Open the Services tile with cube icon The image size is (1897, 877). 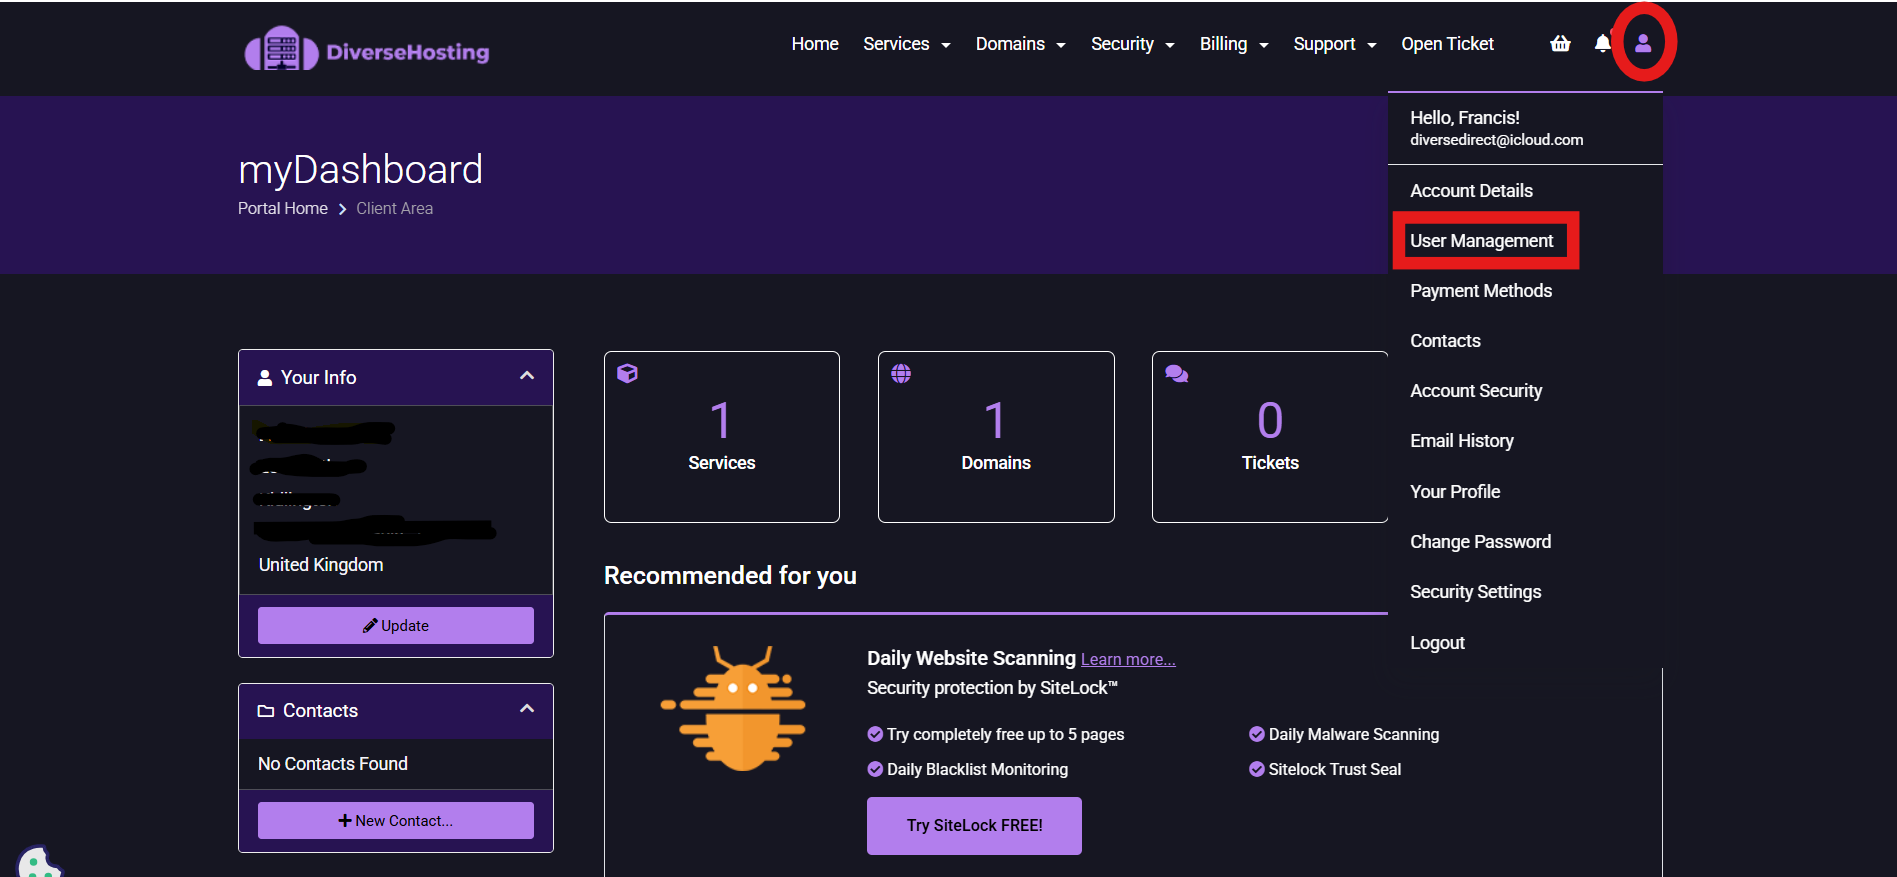721,437
